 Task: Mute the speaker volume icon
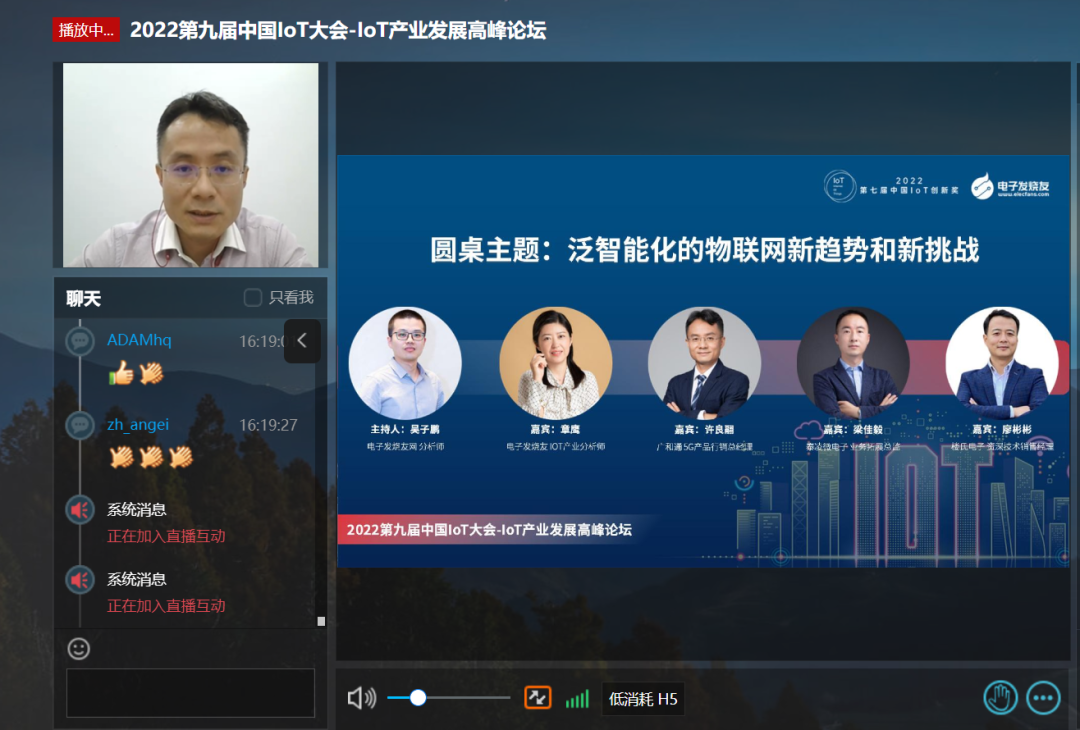pyautogui.click(x=361, y=698)
